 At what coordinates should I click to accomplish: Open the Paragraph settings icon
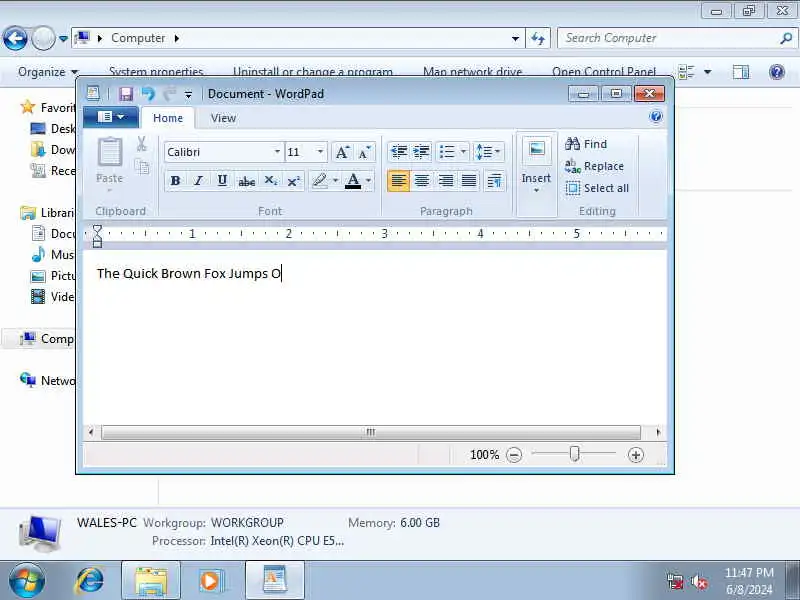pyautogui.click(x=494, y=181)
